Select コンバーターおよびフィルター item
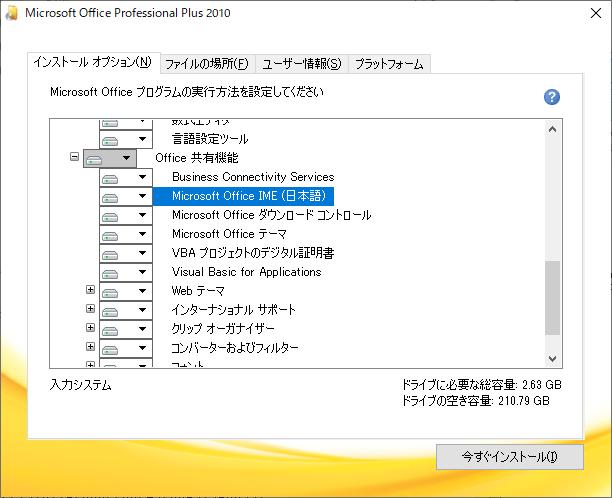The image size is (612, 498). click(x=235, y=348)
